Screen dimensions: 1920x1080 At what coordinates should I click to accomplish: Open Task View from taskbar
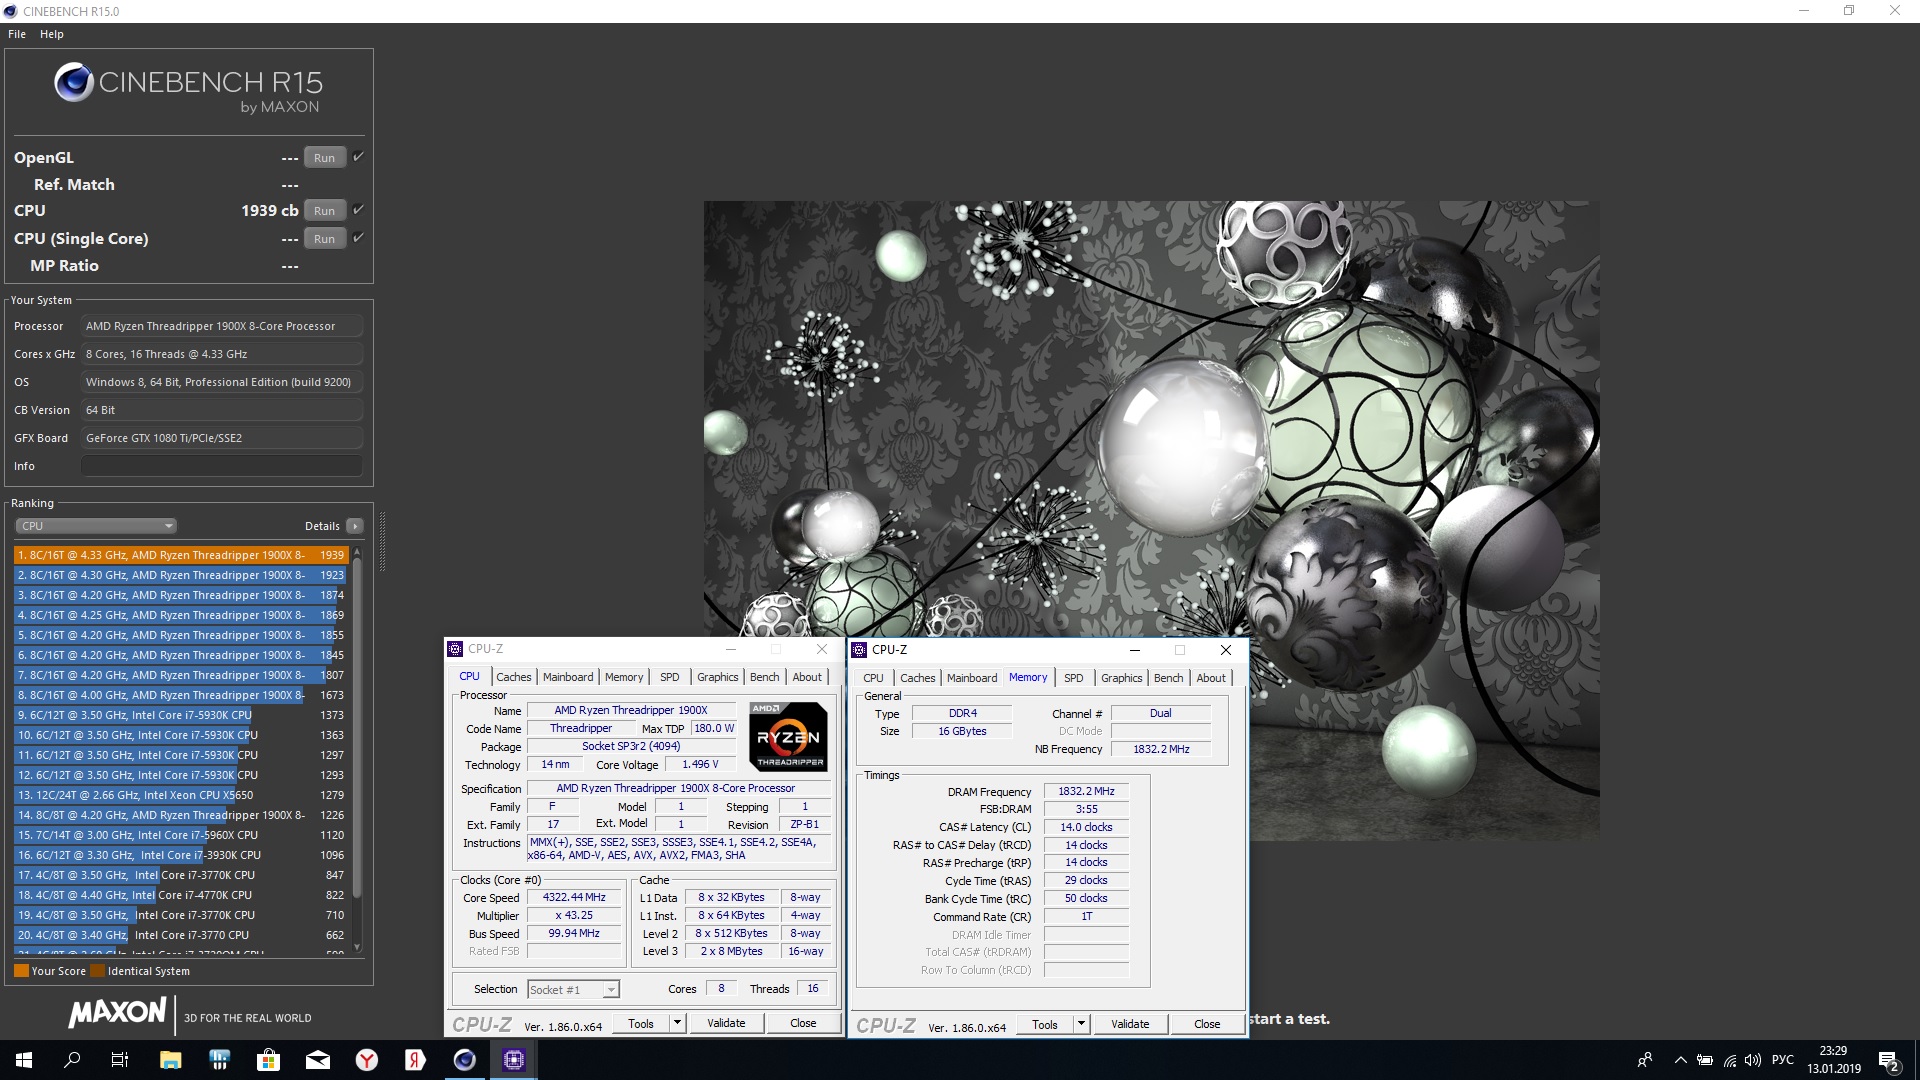[120, 1060]
